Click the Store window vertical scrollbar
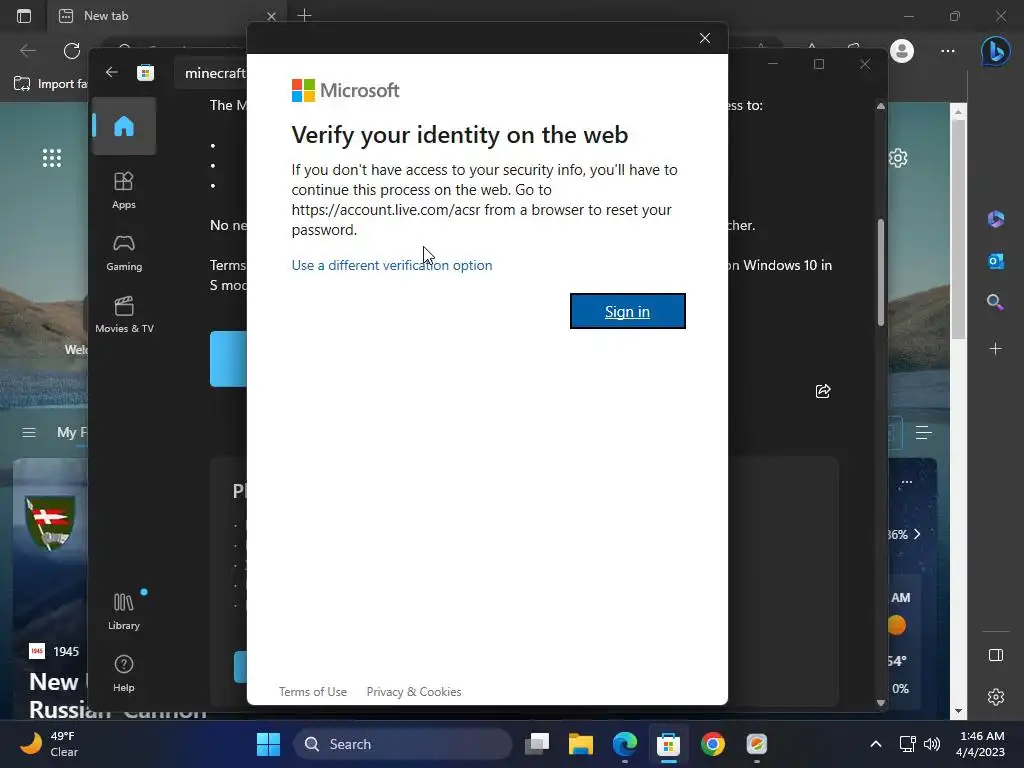 [880, 272]
